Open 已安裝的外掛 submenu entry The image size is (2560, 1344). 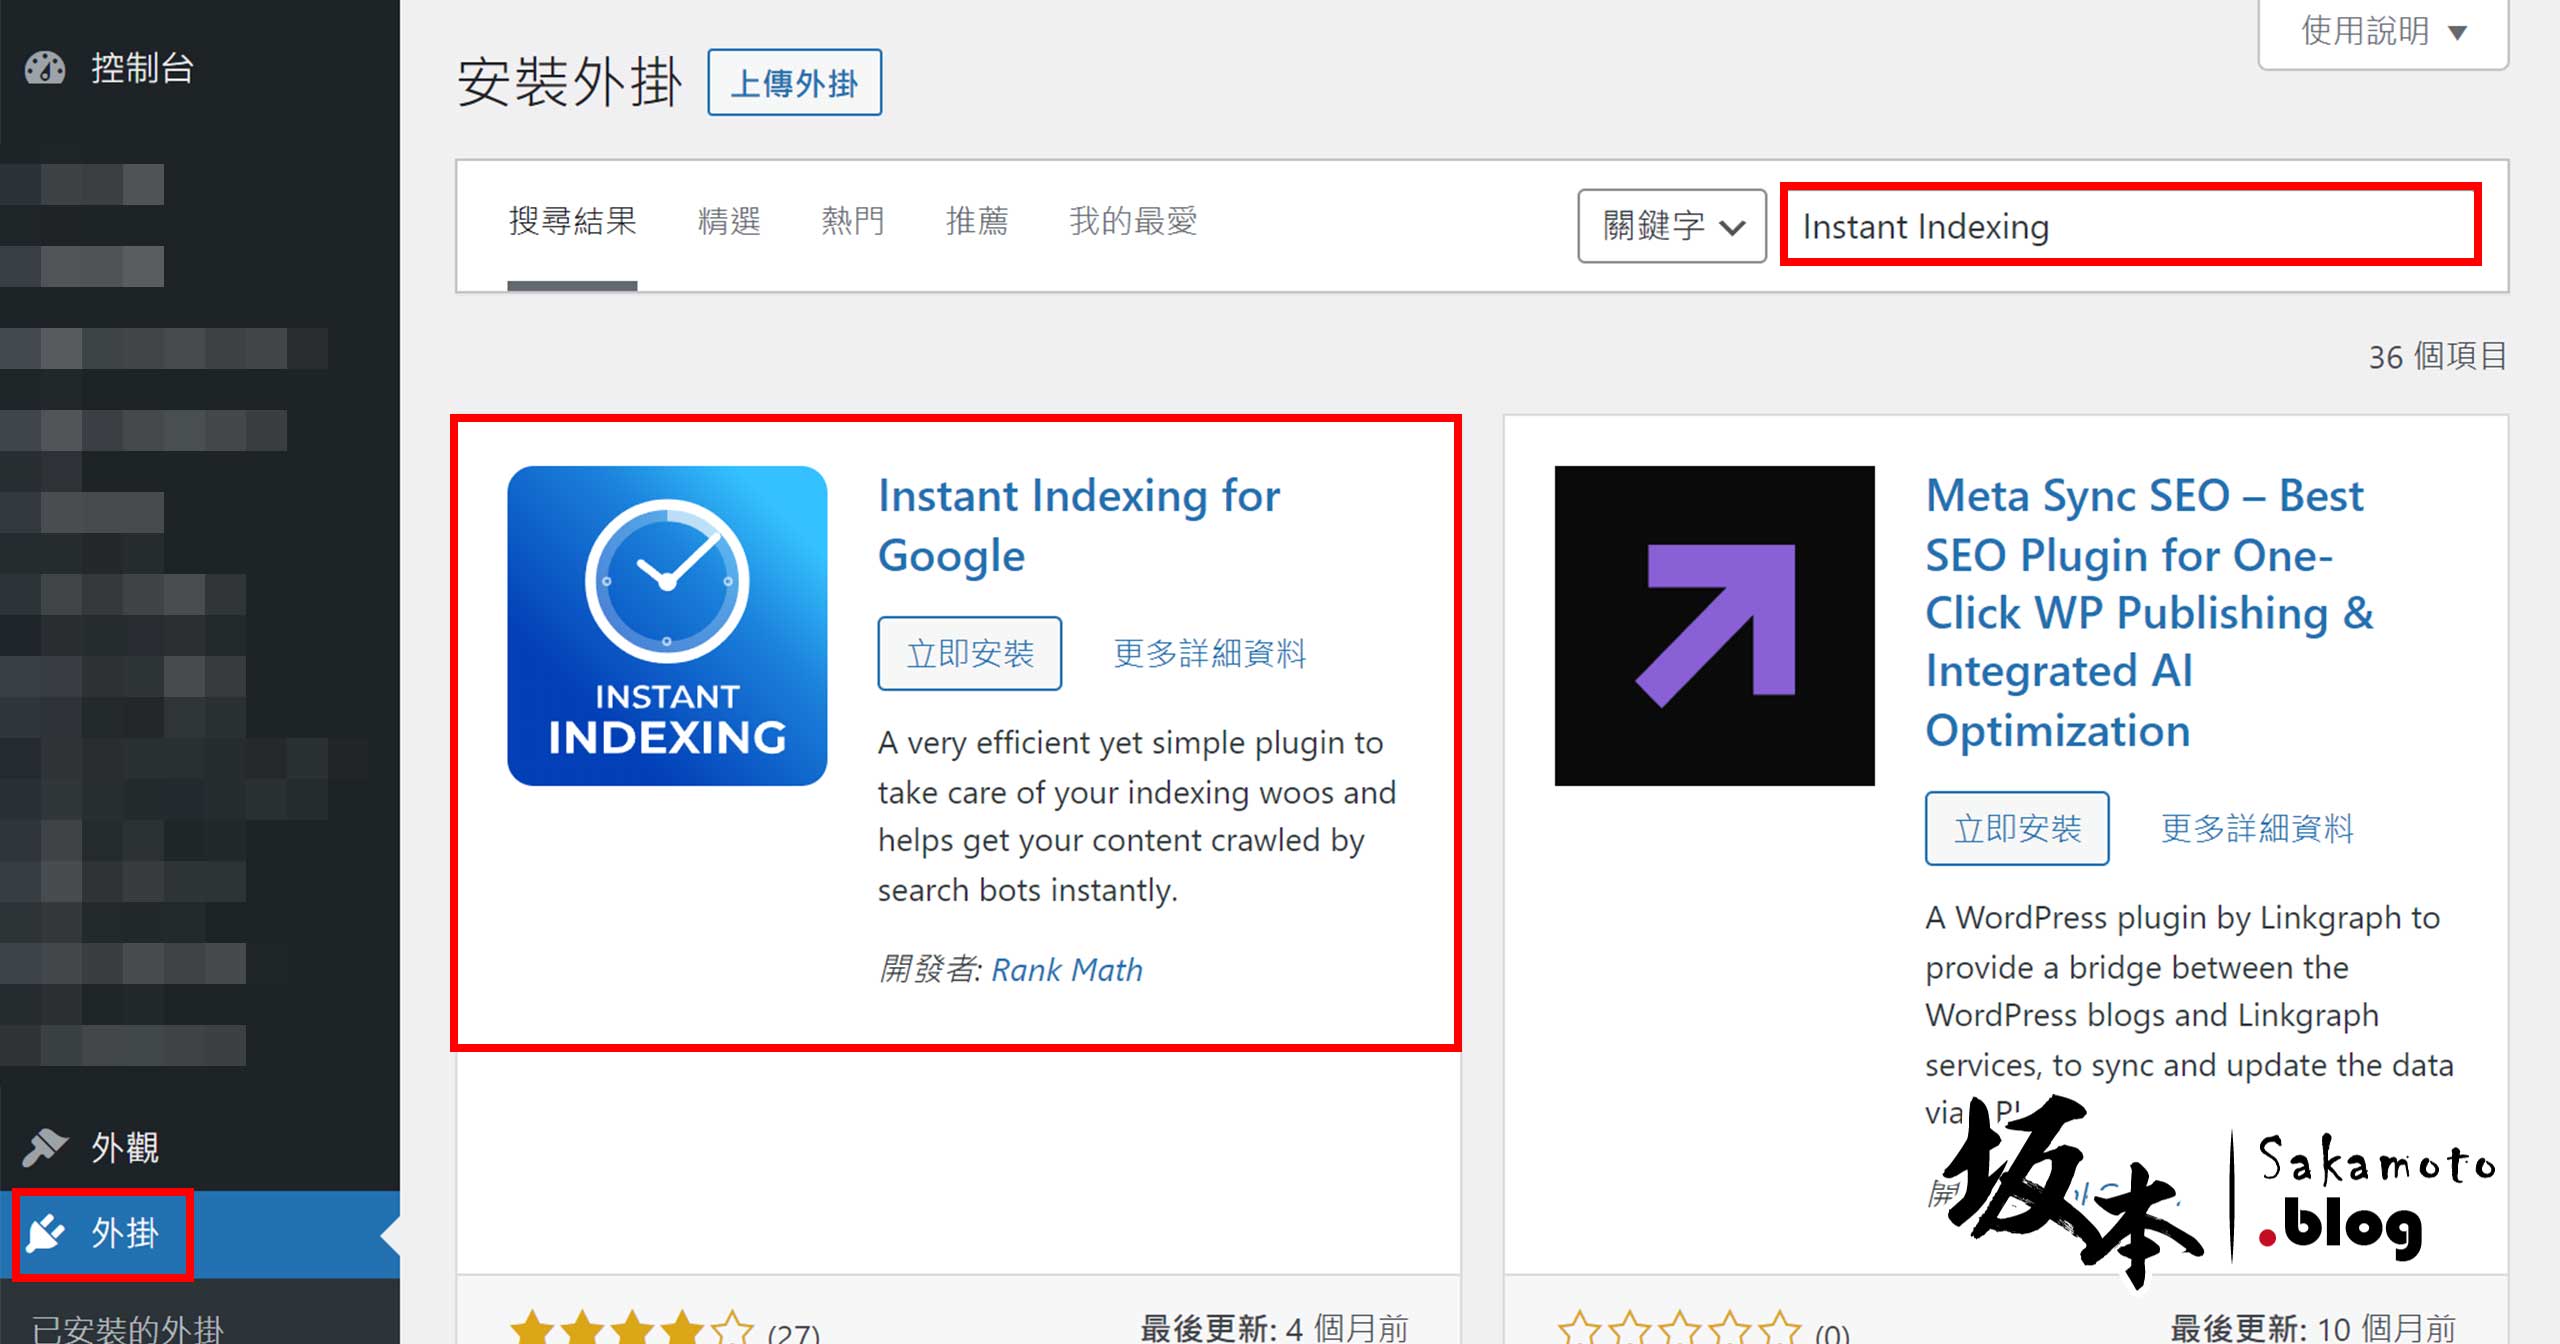coord(128,1328)
